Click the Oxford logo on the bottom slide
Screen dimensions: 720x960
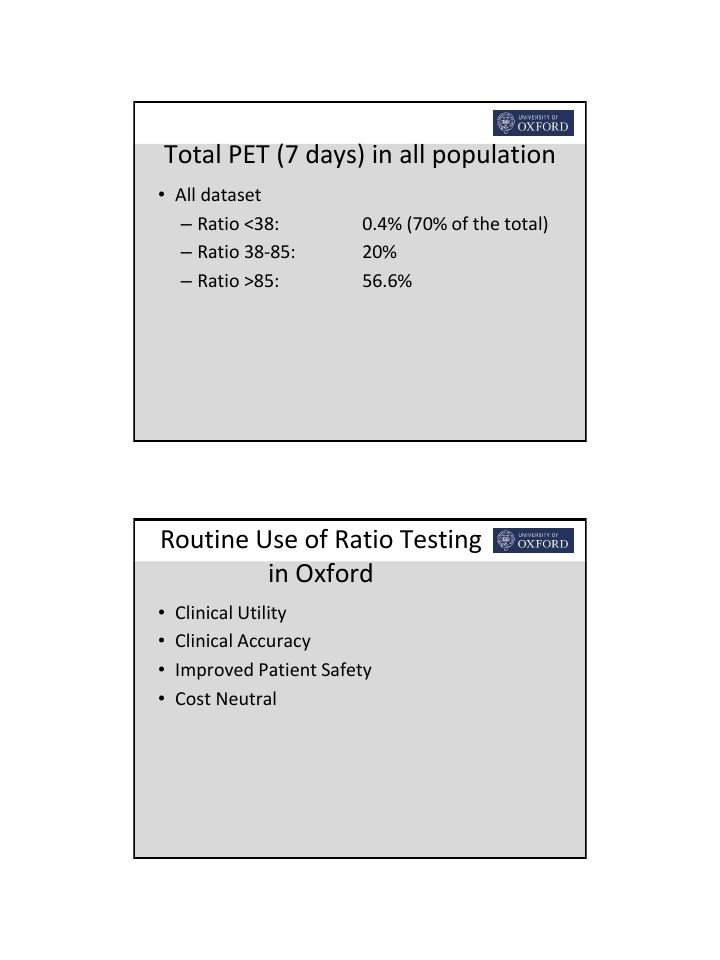coord(534,540)
